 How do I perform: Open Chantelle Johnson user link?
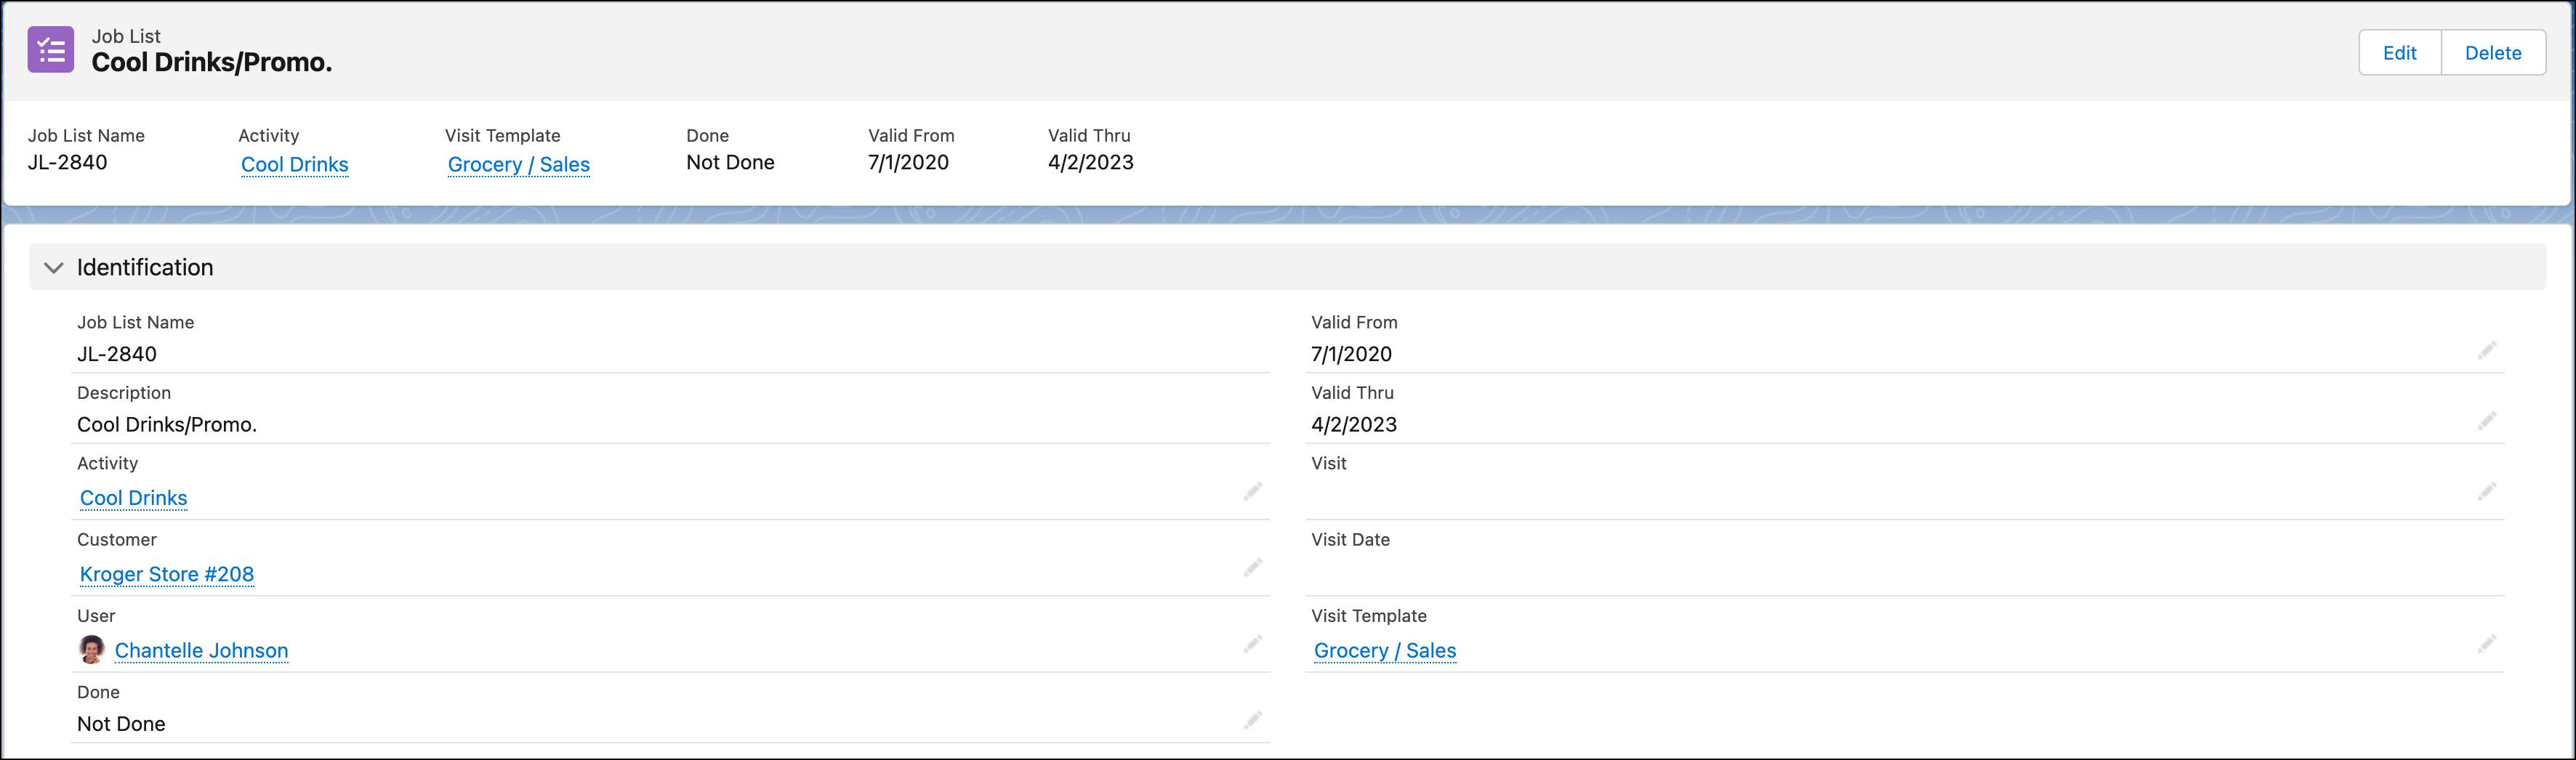[x=201, y=650]
